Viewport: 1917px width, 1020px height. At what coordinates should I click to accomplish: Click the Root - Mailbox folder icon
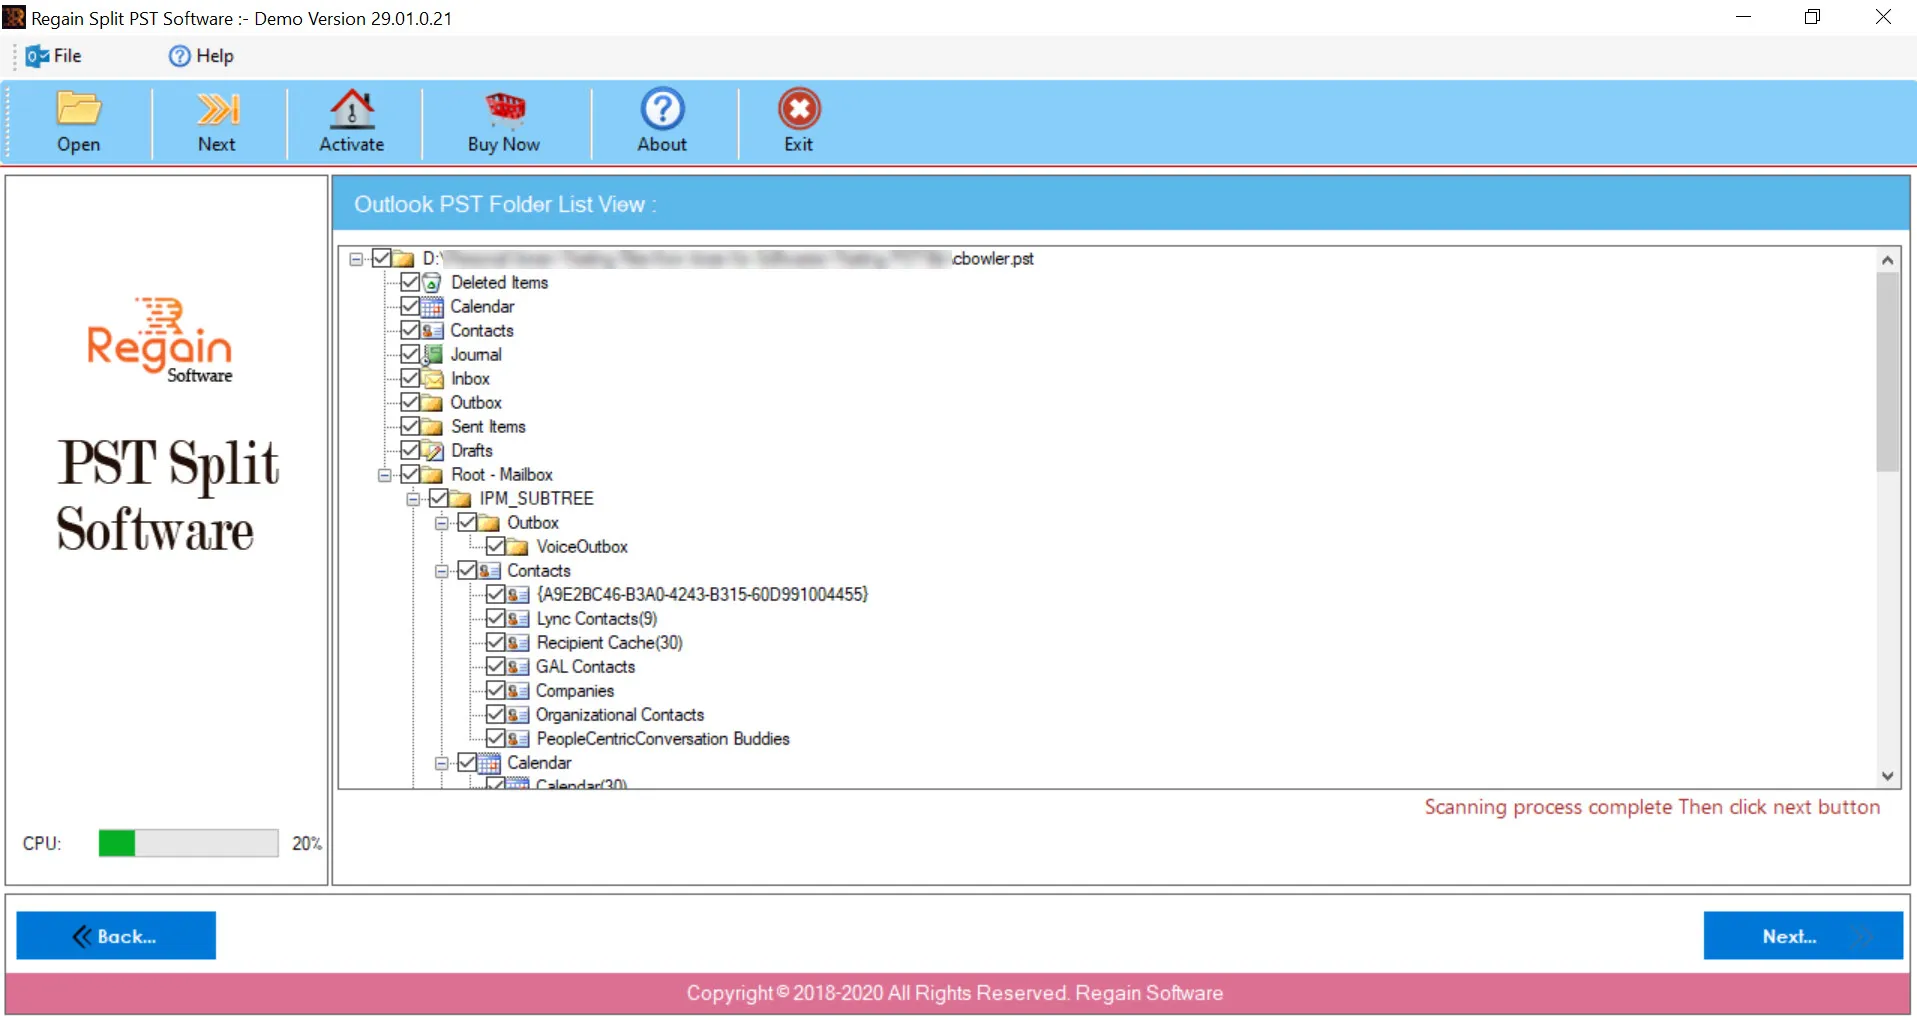pyautogui.click(x=432, y=475)
